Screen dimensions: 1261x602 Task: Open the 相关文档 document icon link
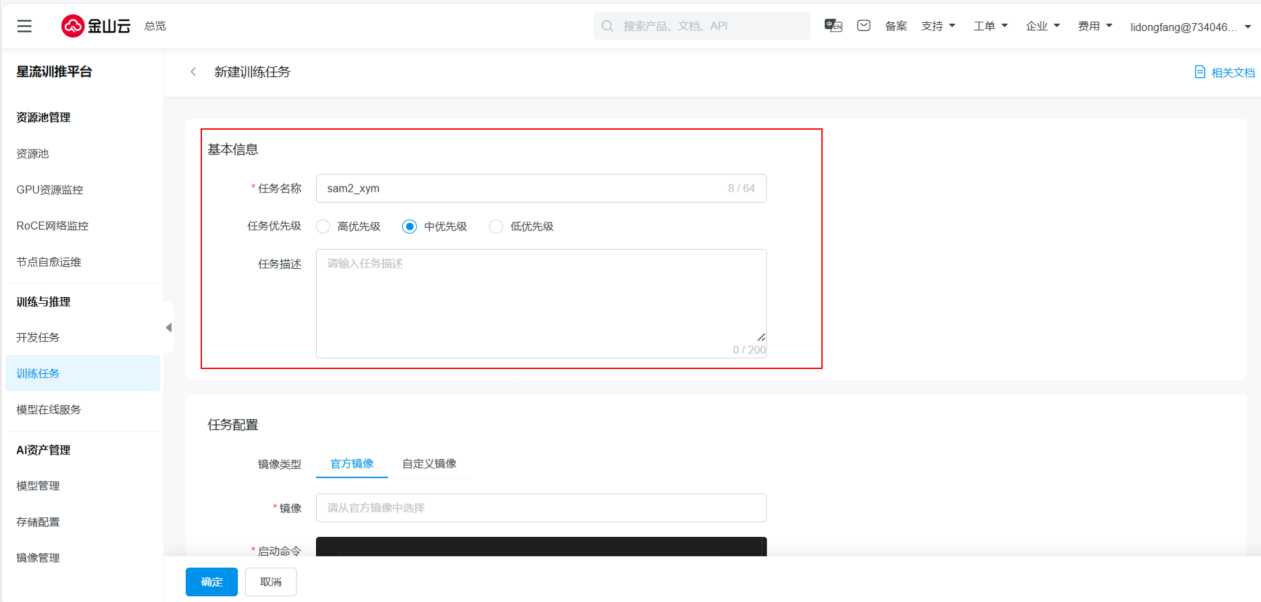pyautogui.click(x=1200, y=72)
